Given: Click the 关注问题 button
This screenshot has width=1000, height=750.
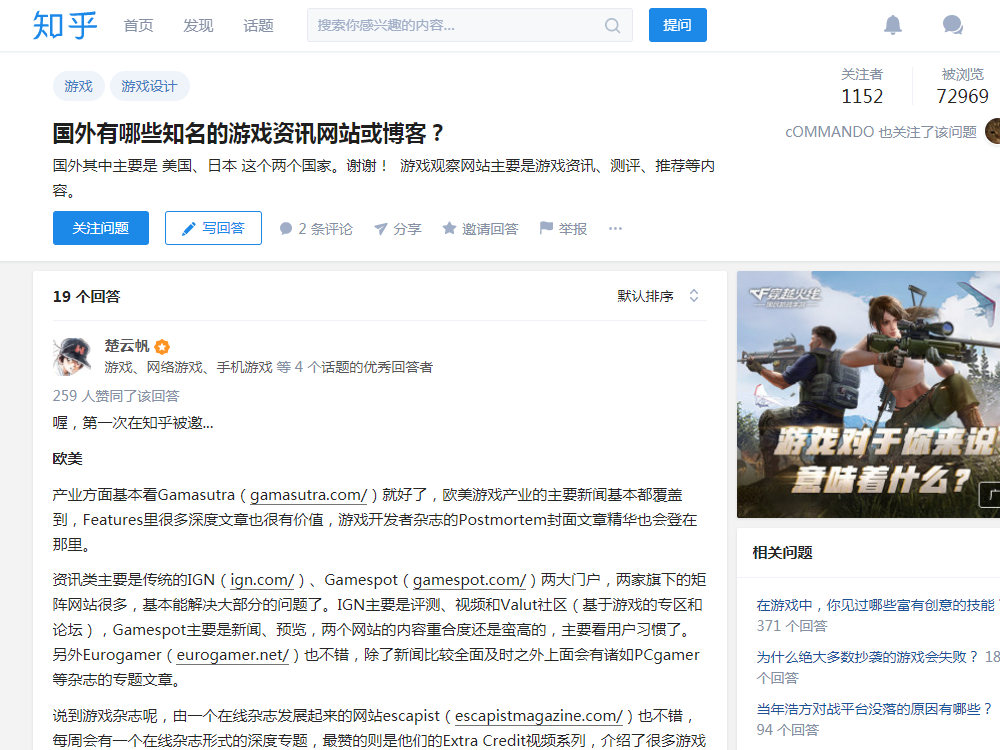Looking at the screenshot, I should [x=101, y=228].
